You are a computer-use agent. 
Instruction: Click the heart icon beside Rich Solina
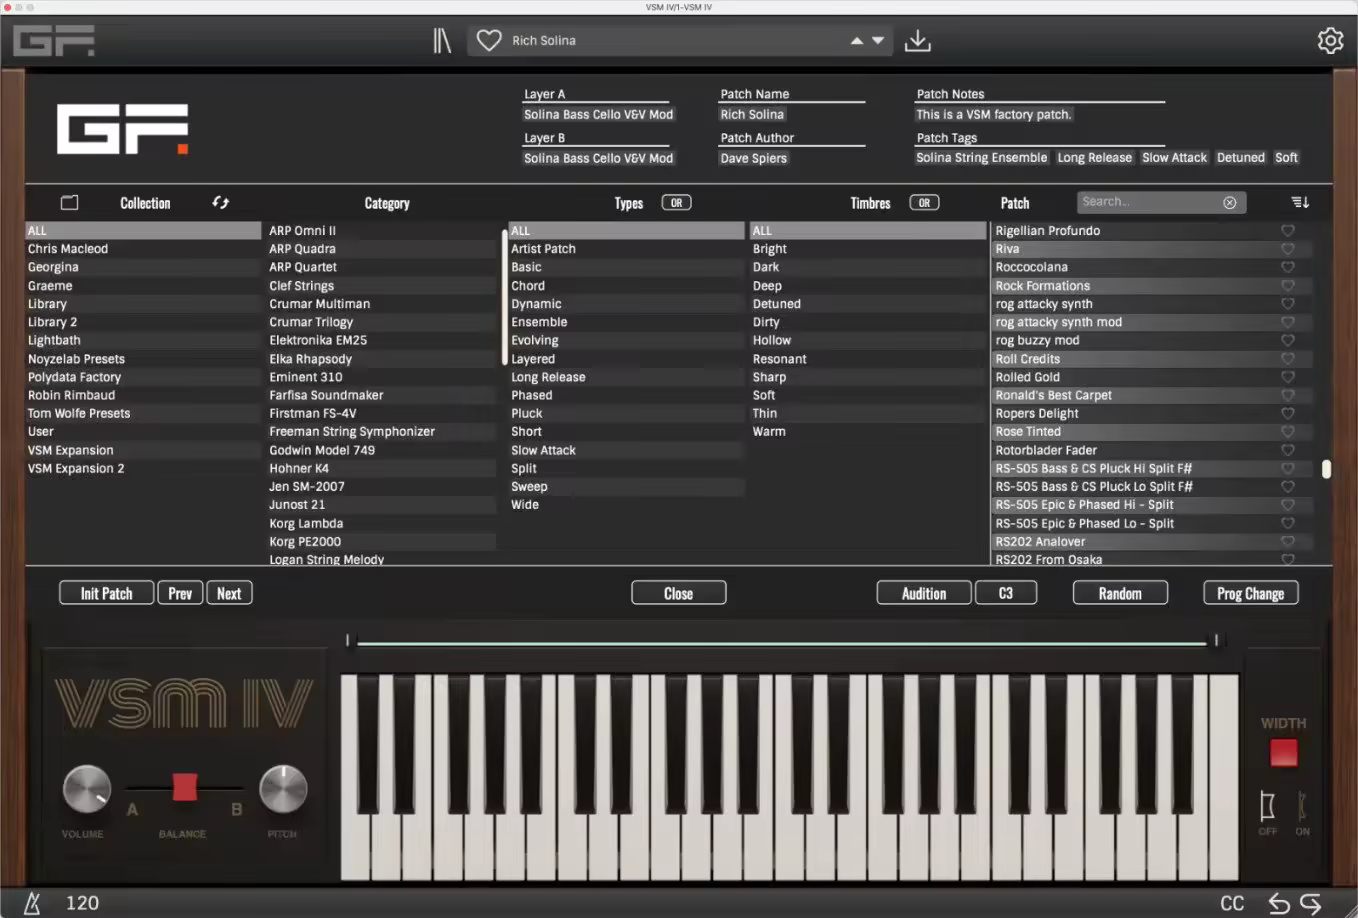(489, 39)
